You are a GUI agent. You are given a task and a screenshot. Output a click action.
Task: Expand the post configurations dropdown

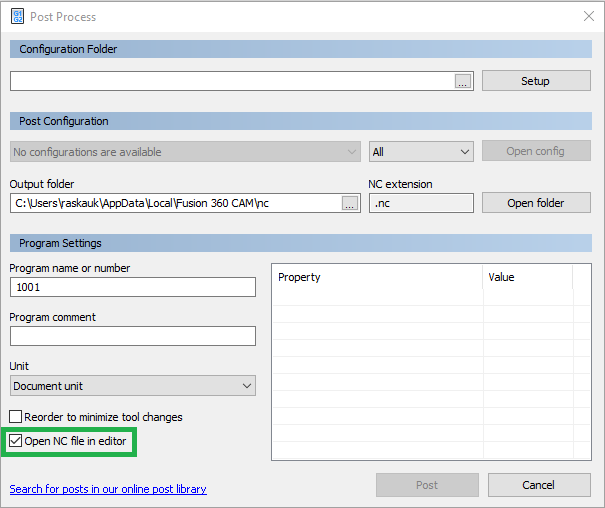[185, 152]
